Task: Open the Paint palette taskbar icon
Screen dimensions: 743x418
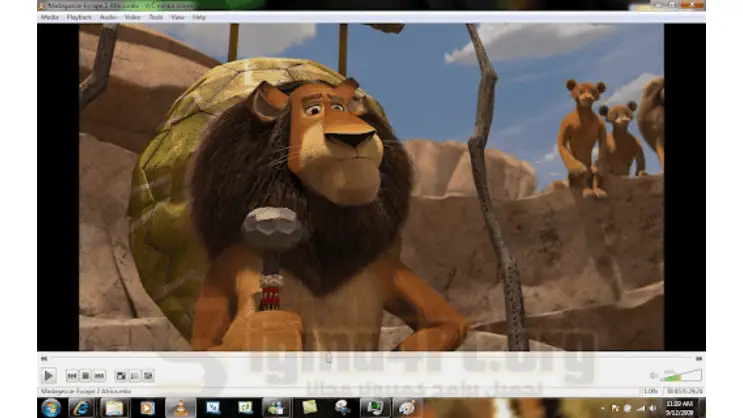Action: click(407, 408)
